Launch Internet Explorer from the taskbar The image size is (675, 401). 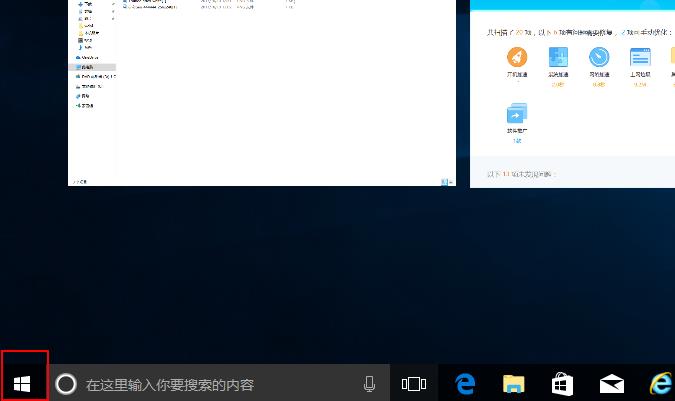click(x=659, y=384)
